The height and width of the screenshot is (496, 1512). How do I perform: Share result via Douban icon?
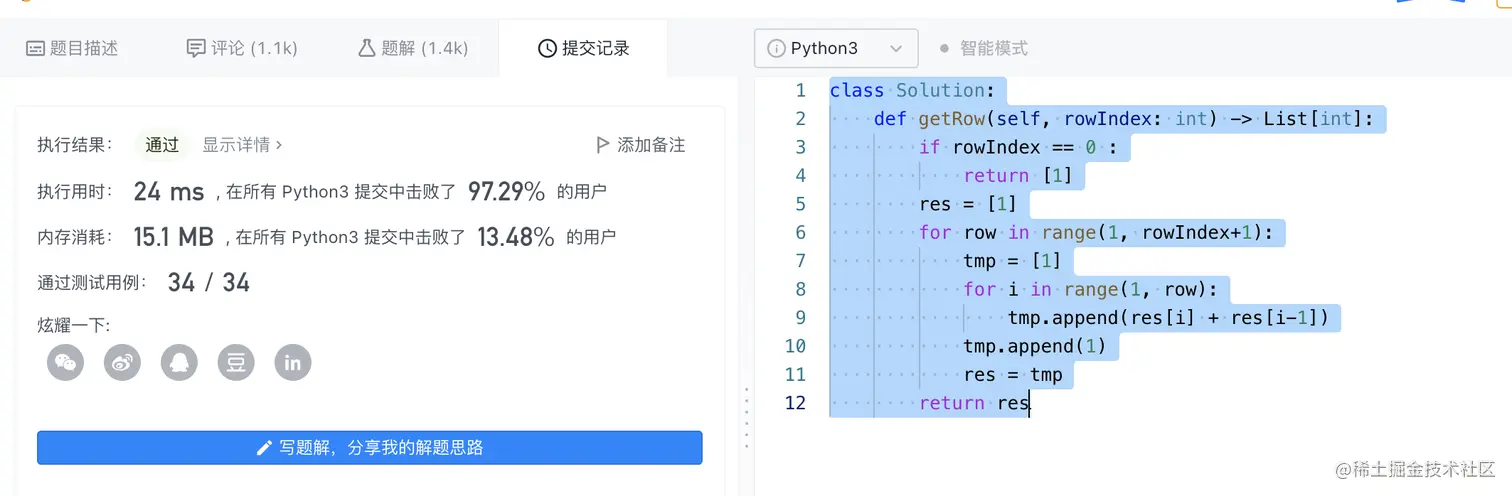[x=236, y=362]
